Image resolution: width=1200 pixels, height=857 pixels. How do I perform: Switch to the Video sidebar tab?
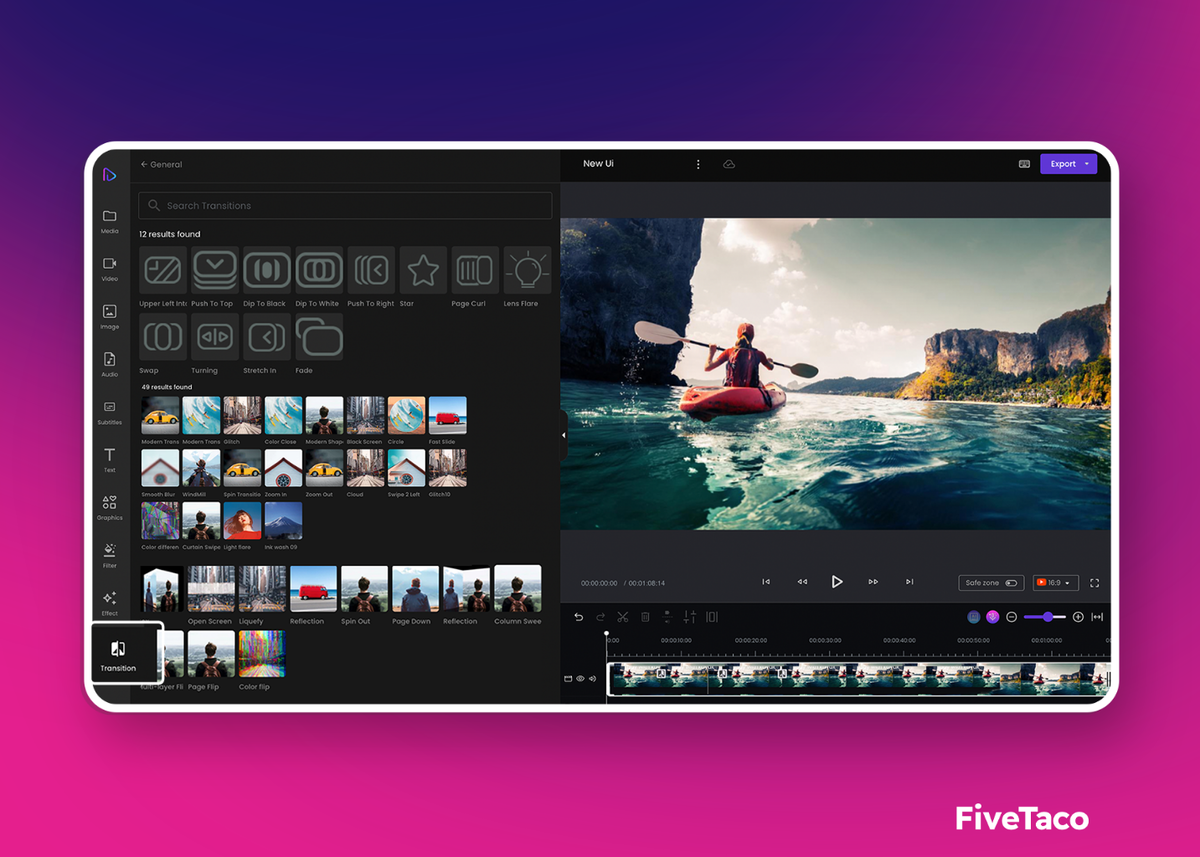point(110,269)
